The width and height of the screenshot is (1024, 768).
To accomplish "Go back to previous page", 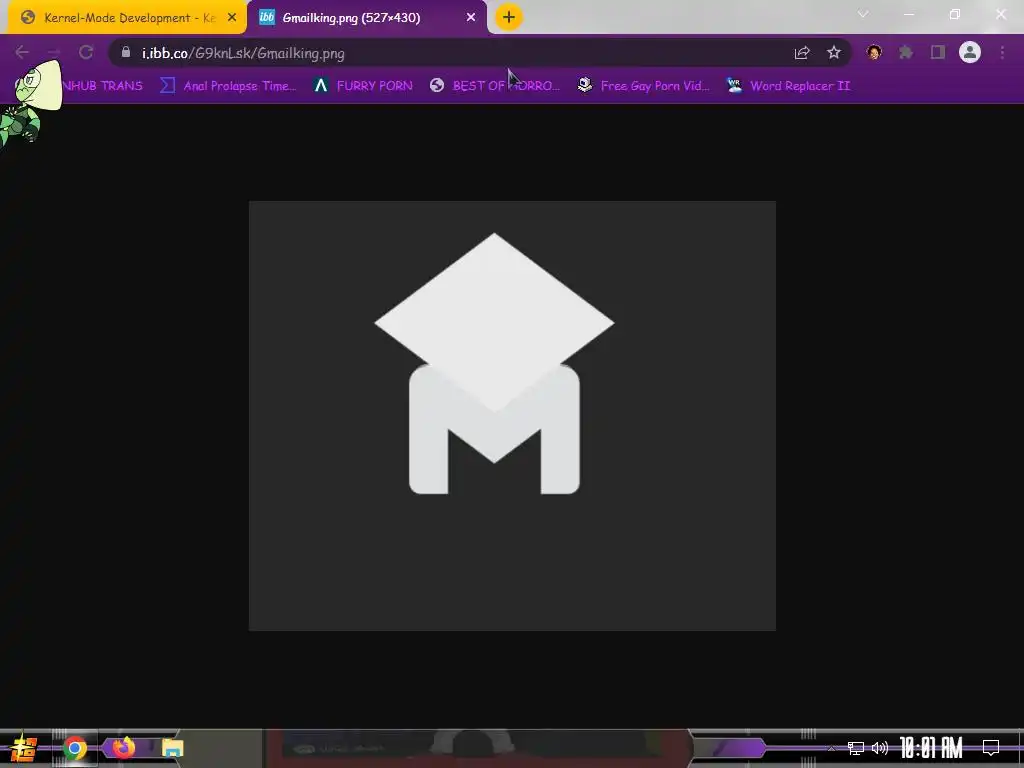I will [22, 52].
